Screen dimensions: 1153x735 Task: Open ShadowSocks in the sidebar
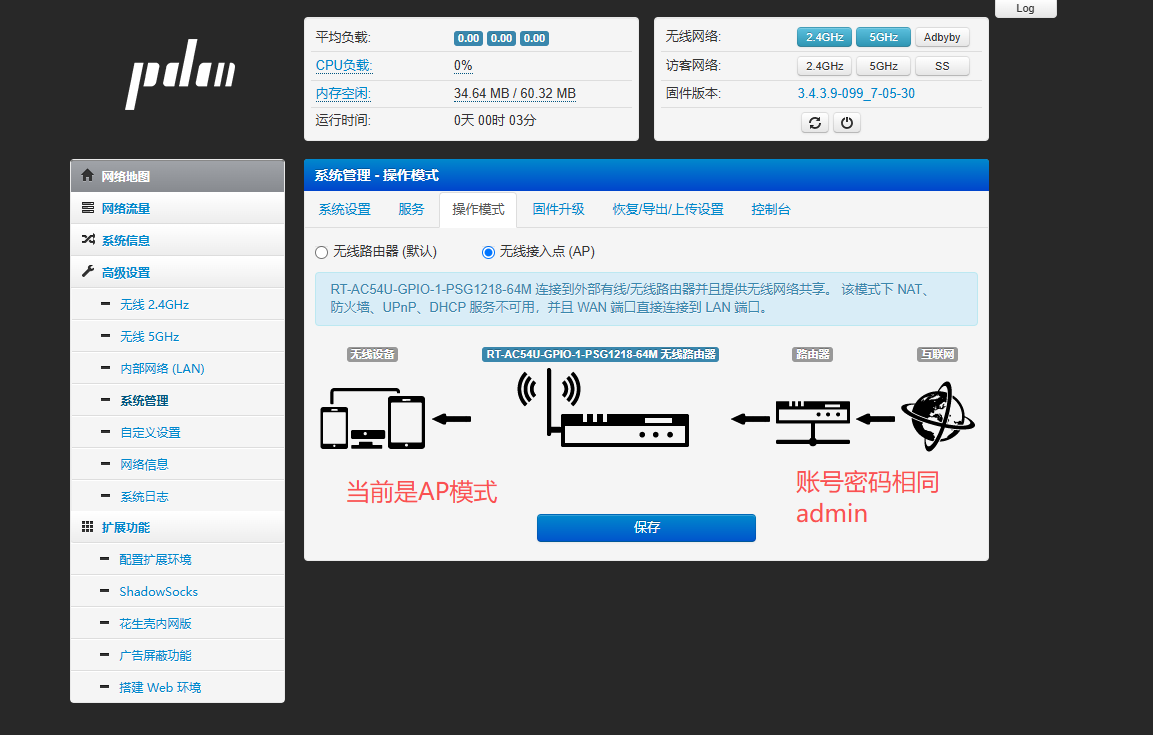pyautogui.click(x=158, y=591)
